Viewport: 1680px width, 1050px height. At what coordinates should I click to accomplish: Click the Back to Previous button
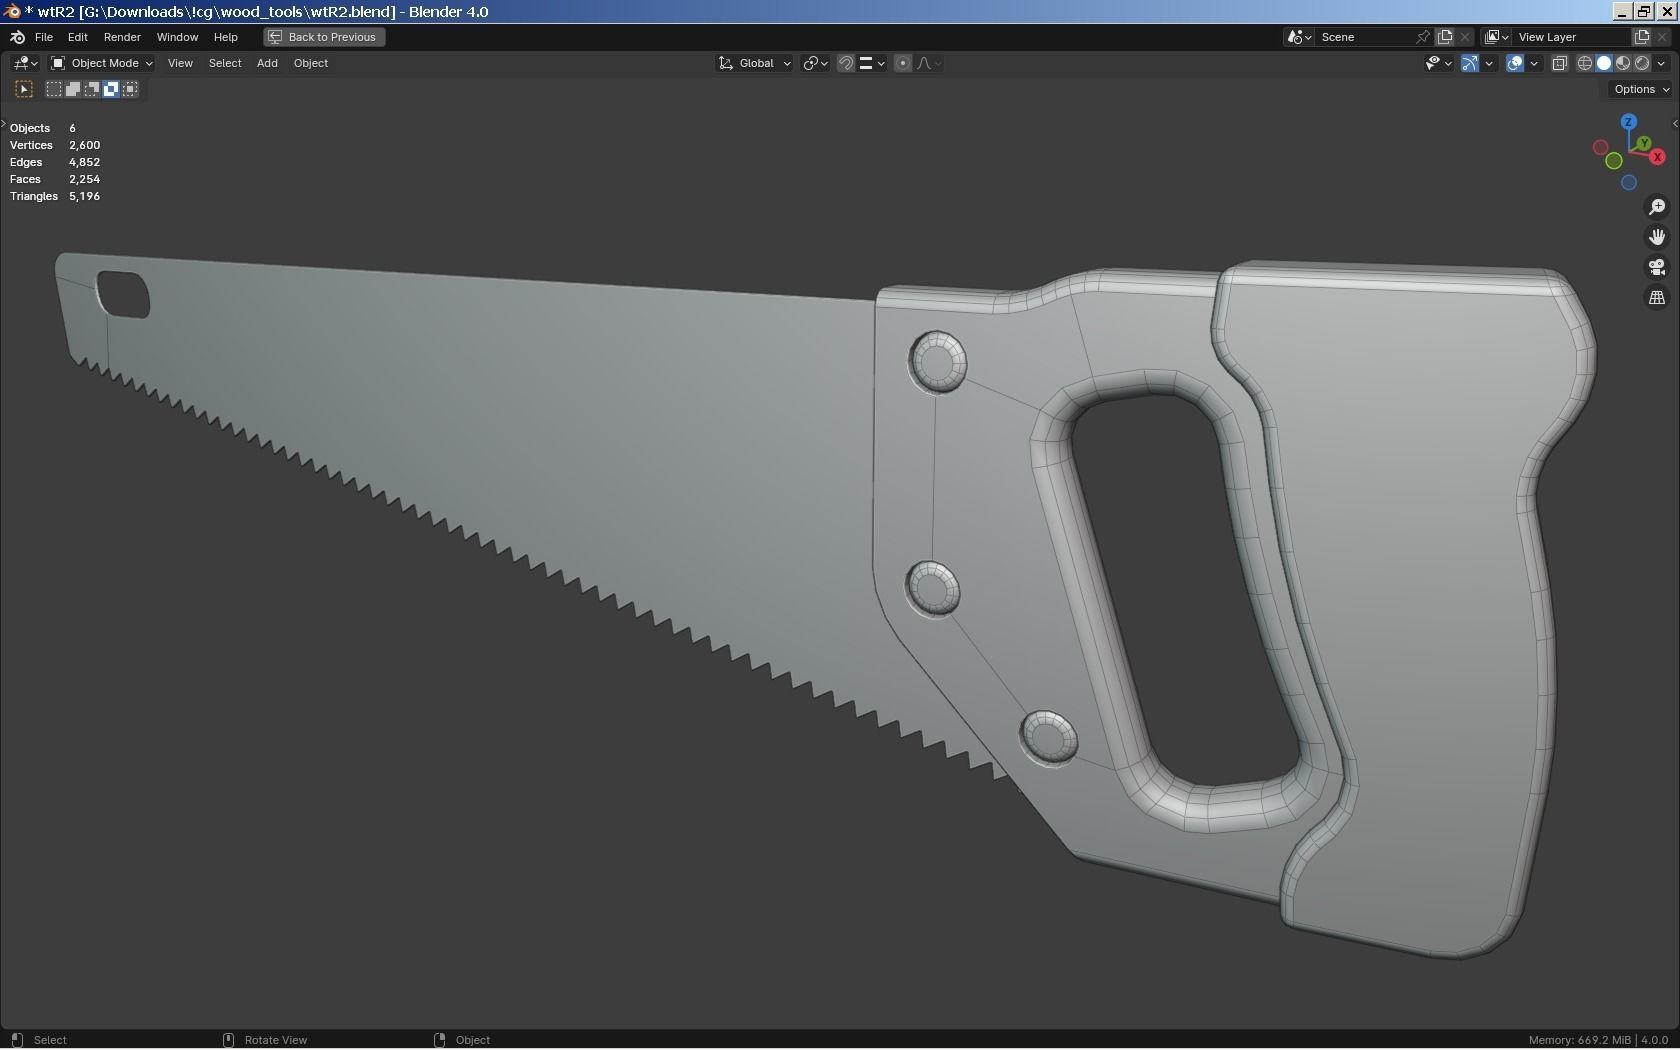pos(324,37)
